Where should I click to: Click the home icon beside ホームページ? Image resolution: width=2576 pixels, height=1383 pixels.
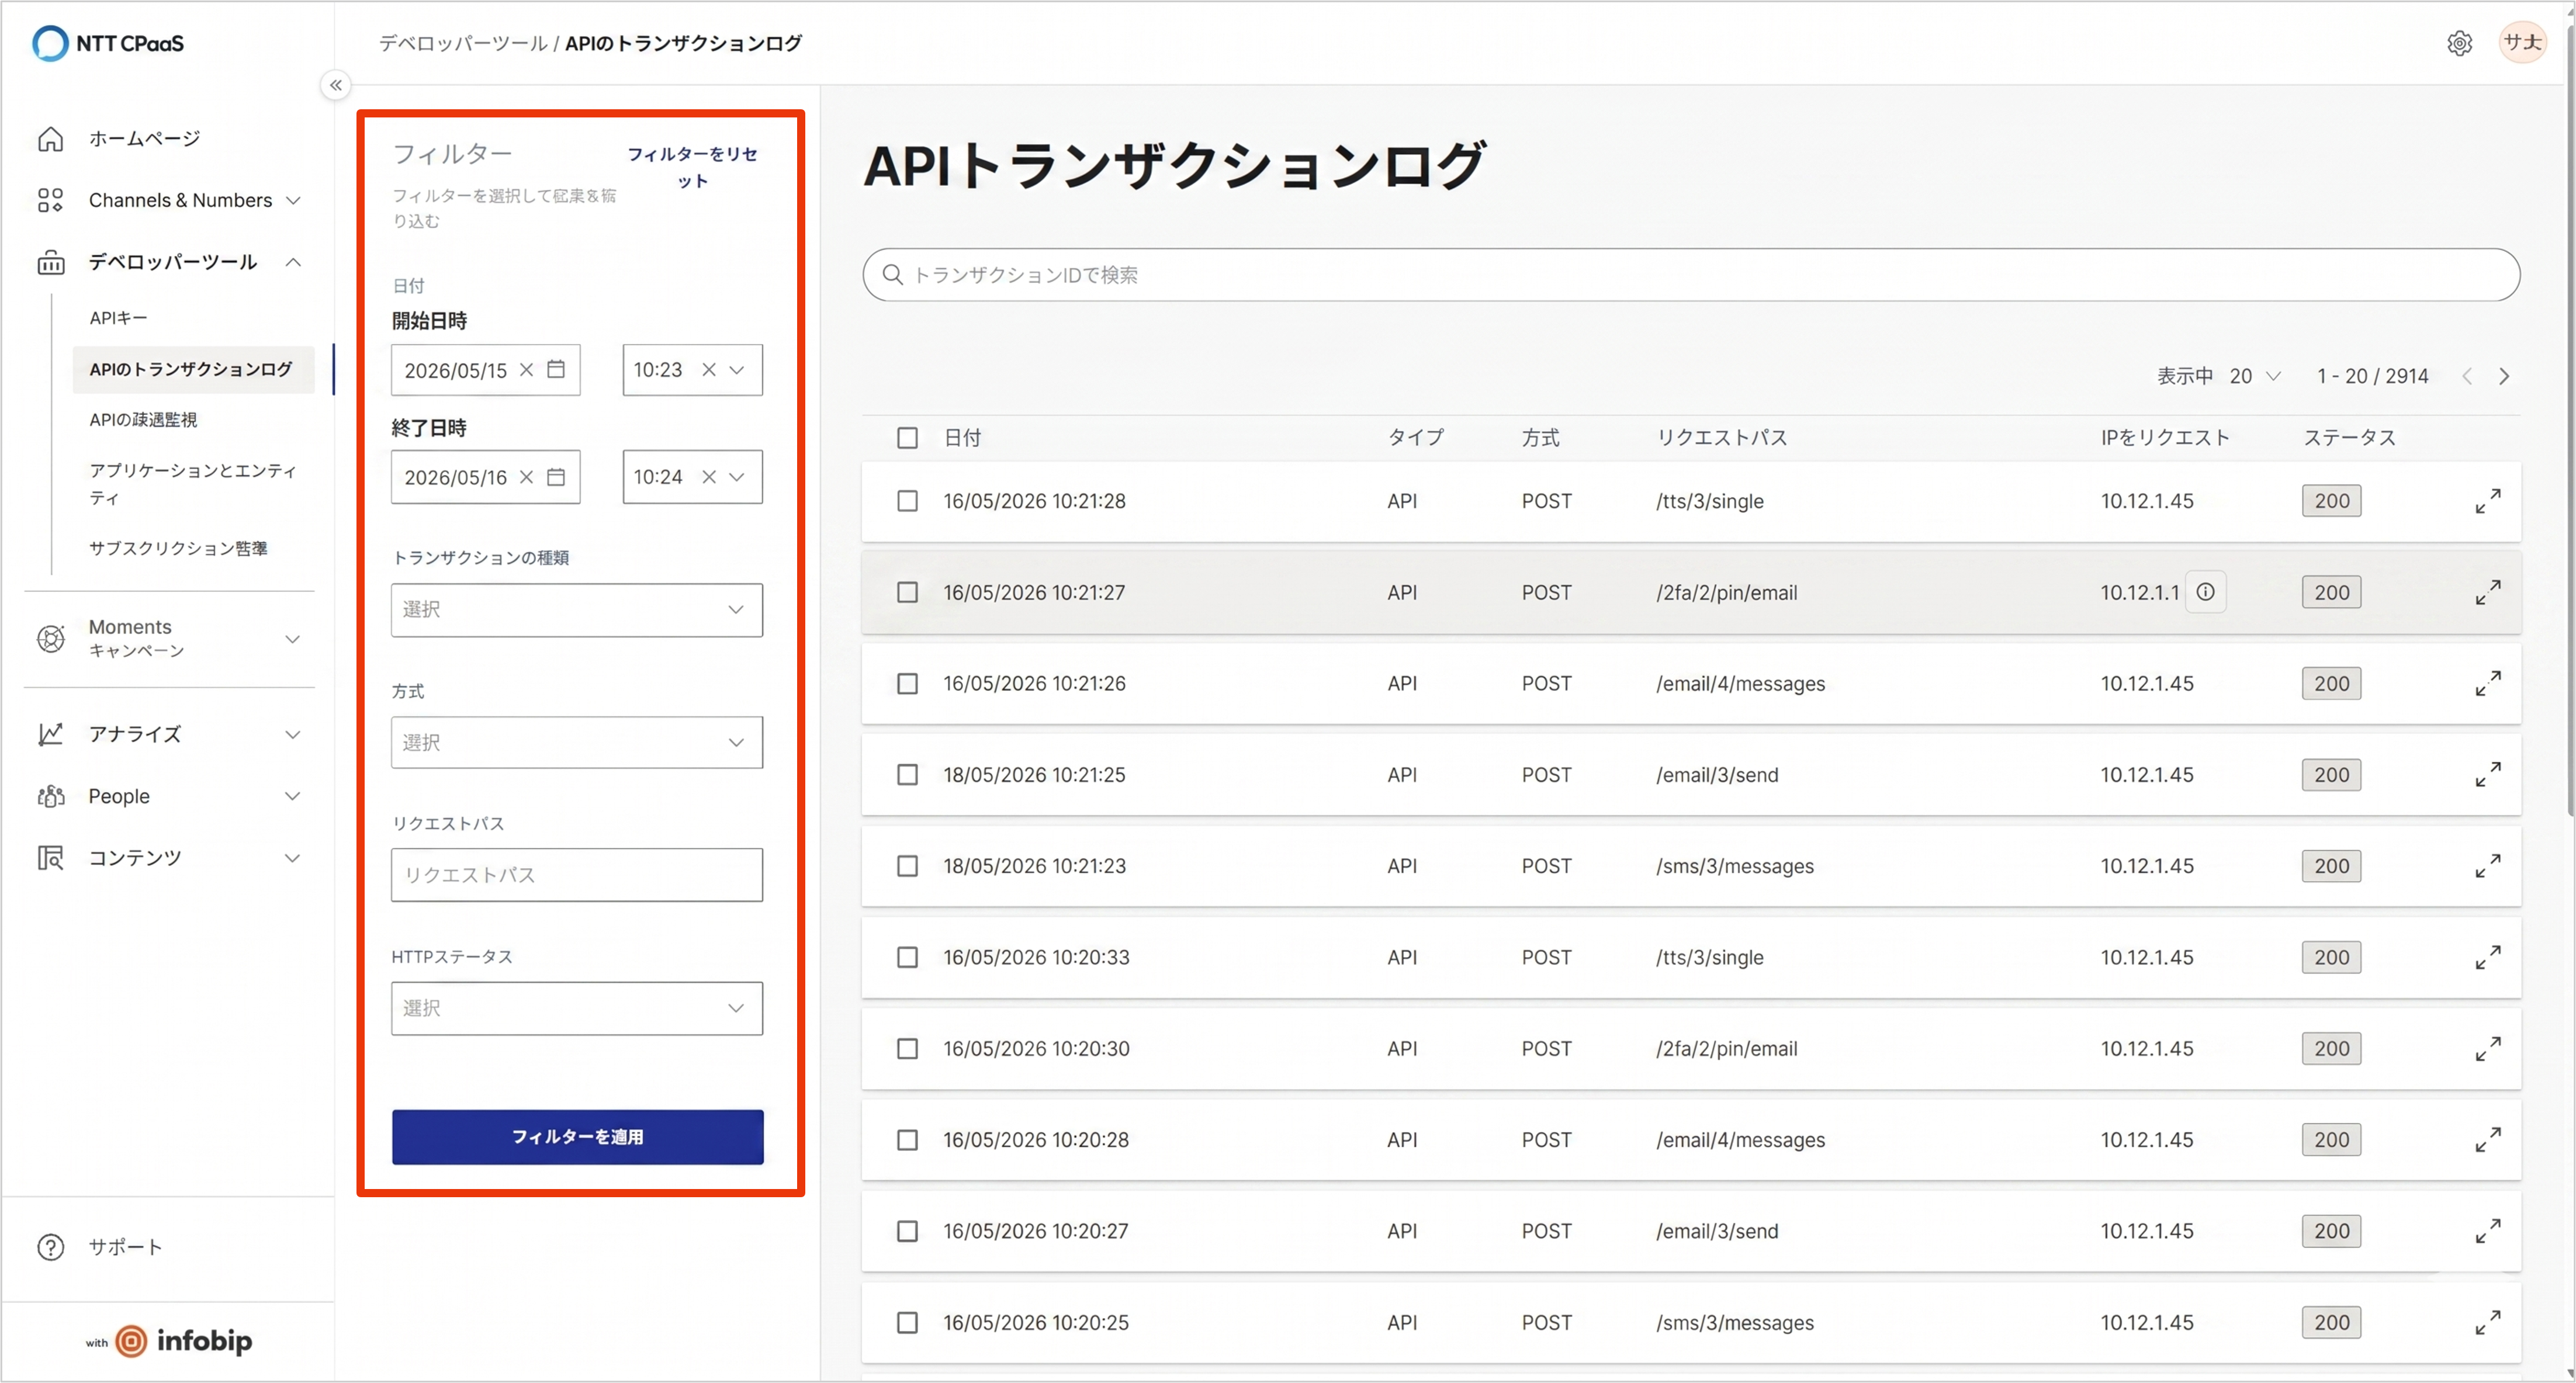[x=50, y=139]
